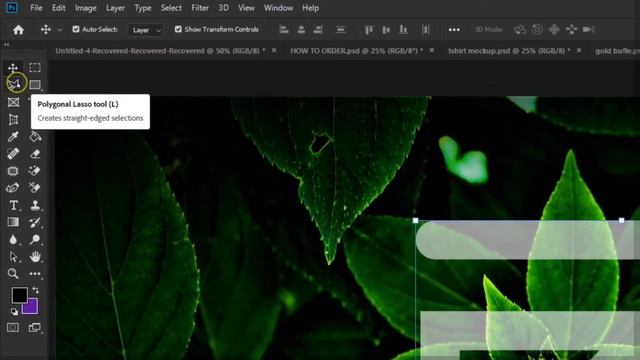Select the Healing Brush bandage tool

[13, 153]
